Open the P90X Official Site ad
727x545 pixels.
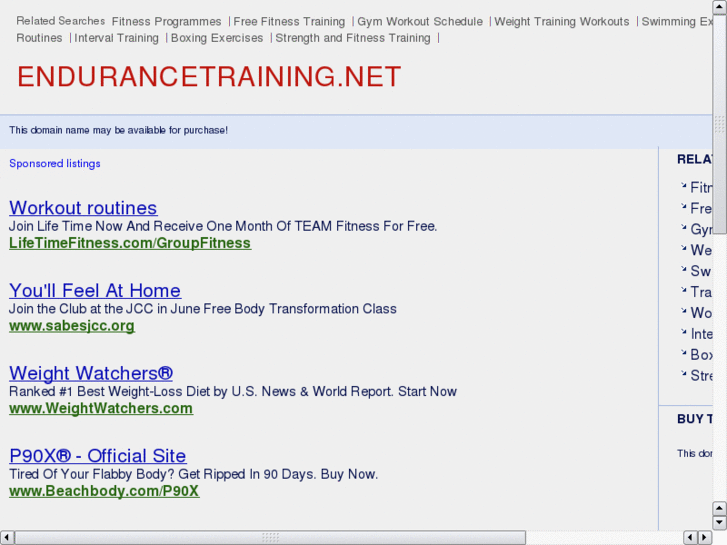pos(98,456)
